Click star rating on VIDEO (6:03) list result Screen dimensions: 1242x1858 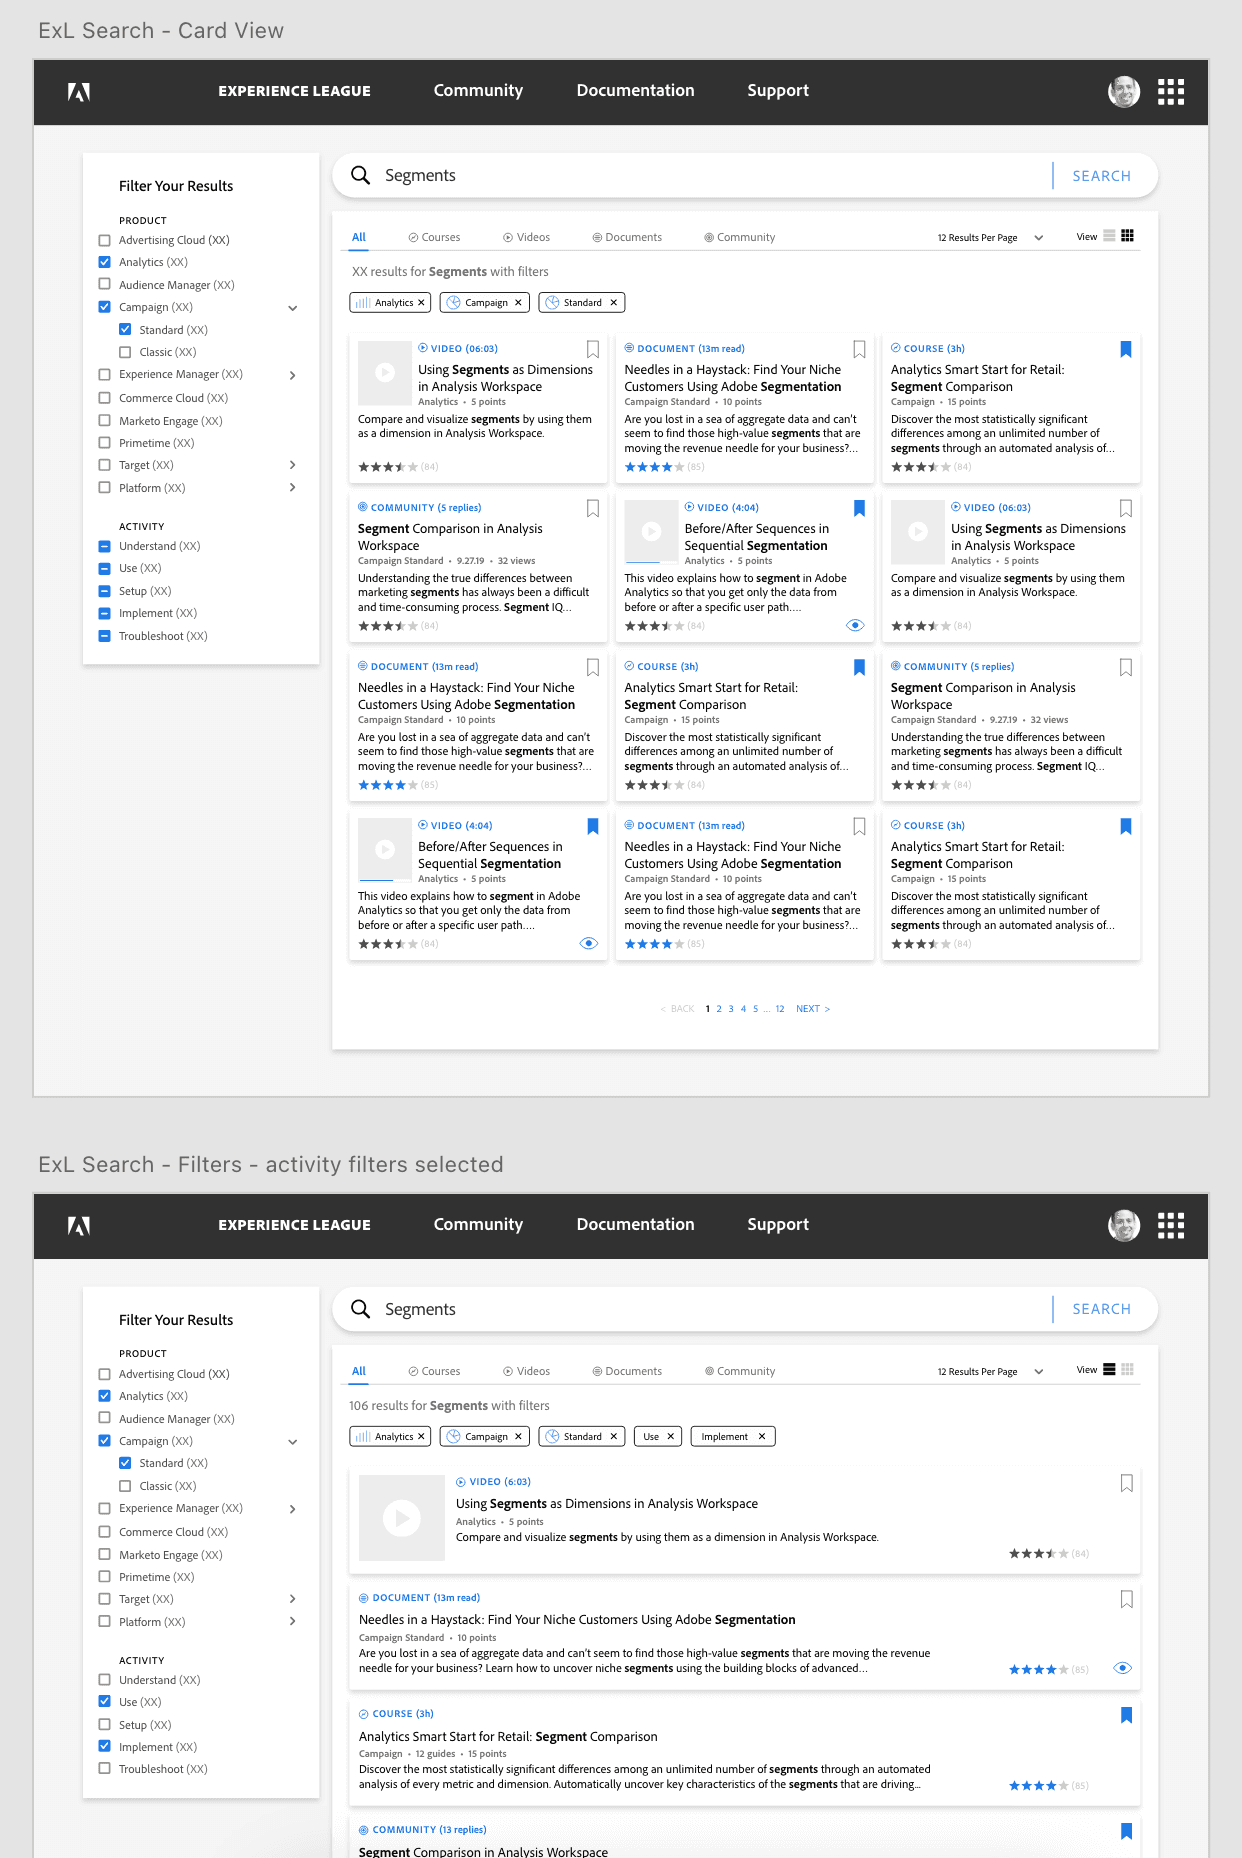pos(1038,1553)
